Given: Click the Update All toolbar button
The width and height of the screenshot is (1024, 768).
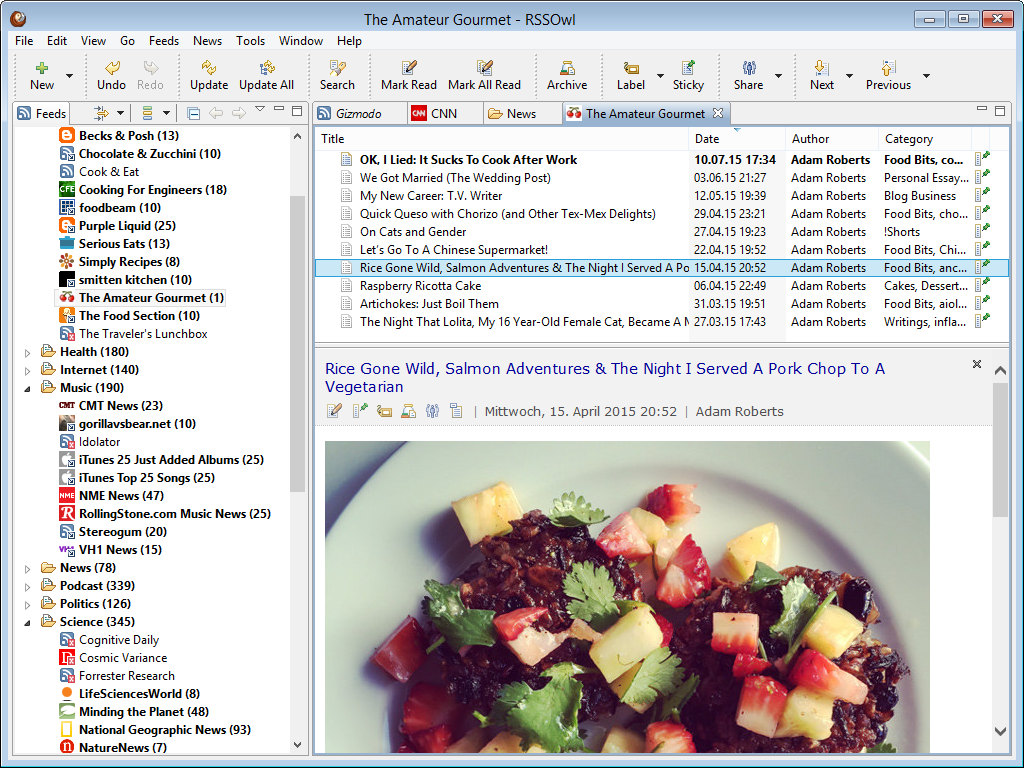Looking at the screenshot, I should [266, 75].
